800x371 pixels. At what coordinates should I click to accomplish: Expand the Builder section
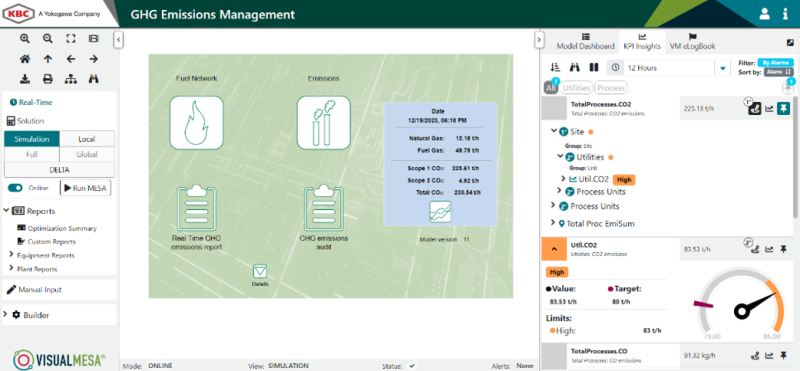6,315
